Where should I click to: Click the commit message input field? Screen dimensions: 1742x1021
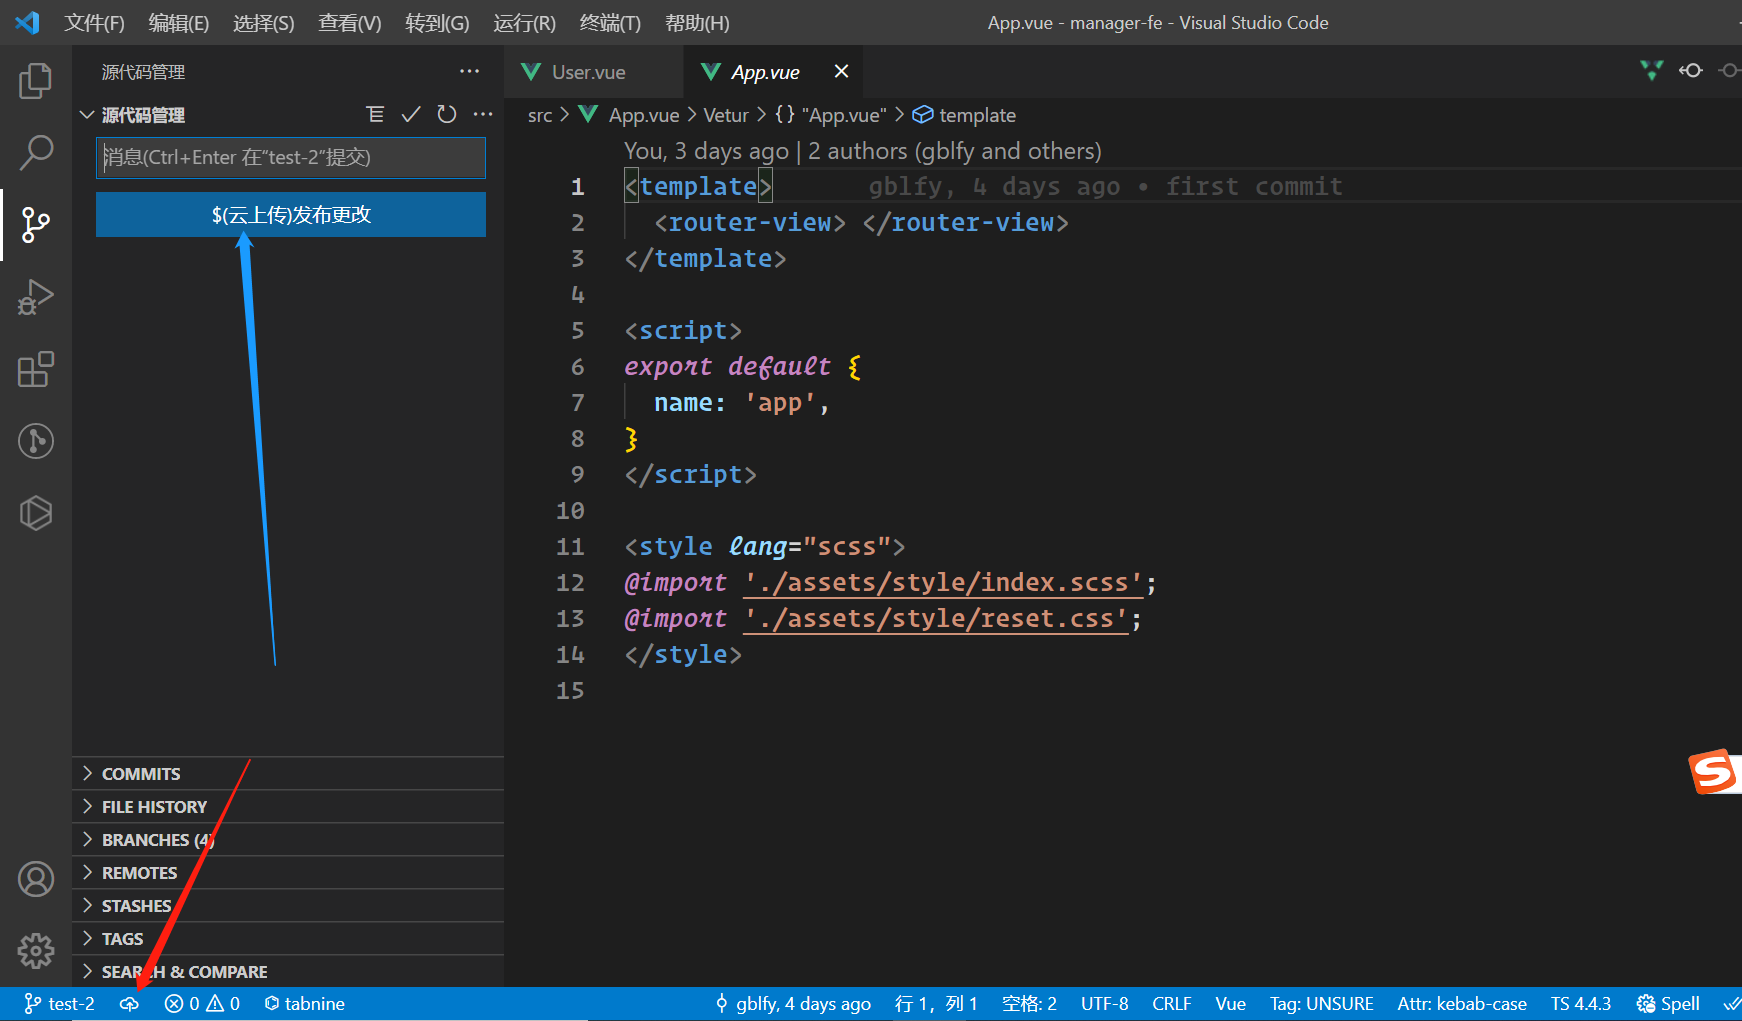(291, 157)
